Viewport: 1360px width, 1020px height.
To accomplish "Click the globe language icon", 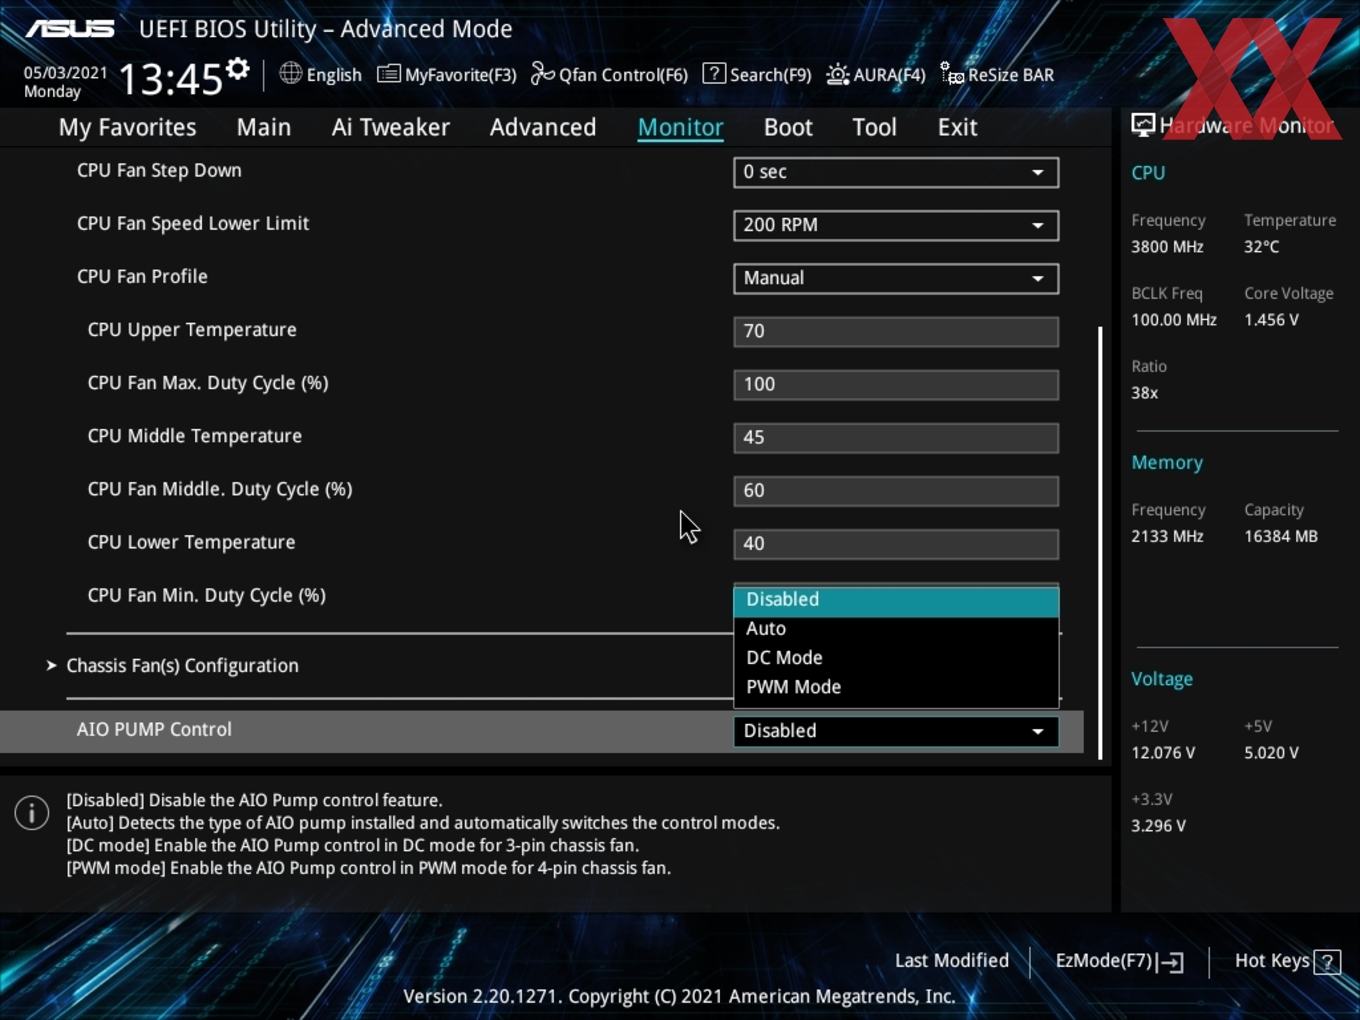I will point(290,73).
